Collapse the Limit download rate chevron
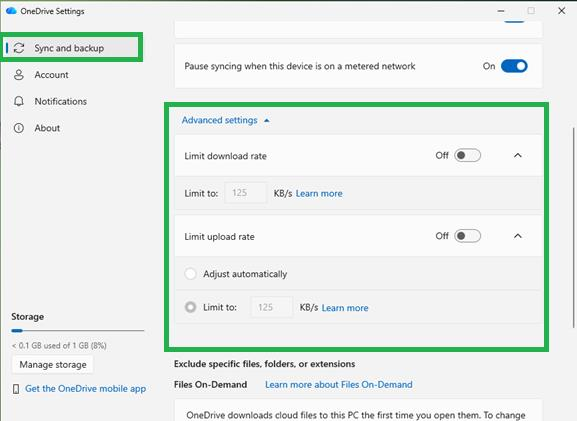This screenshot has width=577, height=421. pos(518,155)
